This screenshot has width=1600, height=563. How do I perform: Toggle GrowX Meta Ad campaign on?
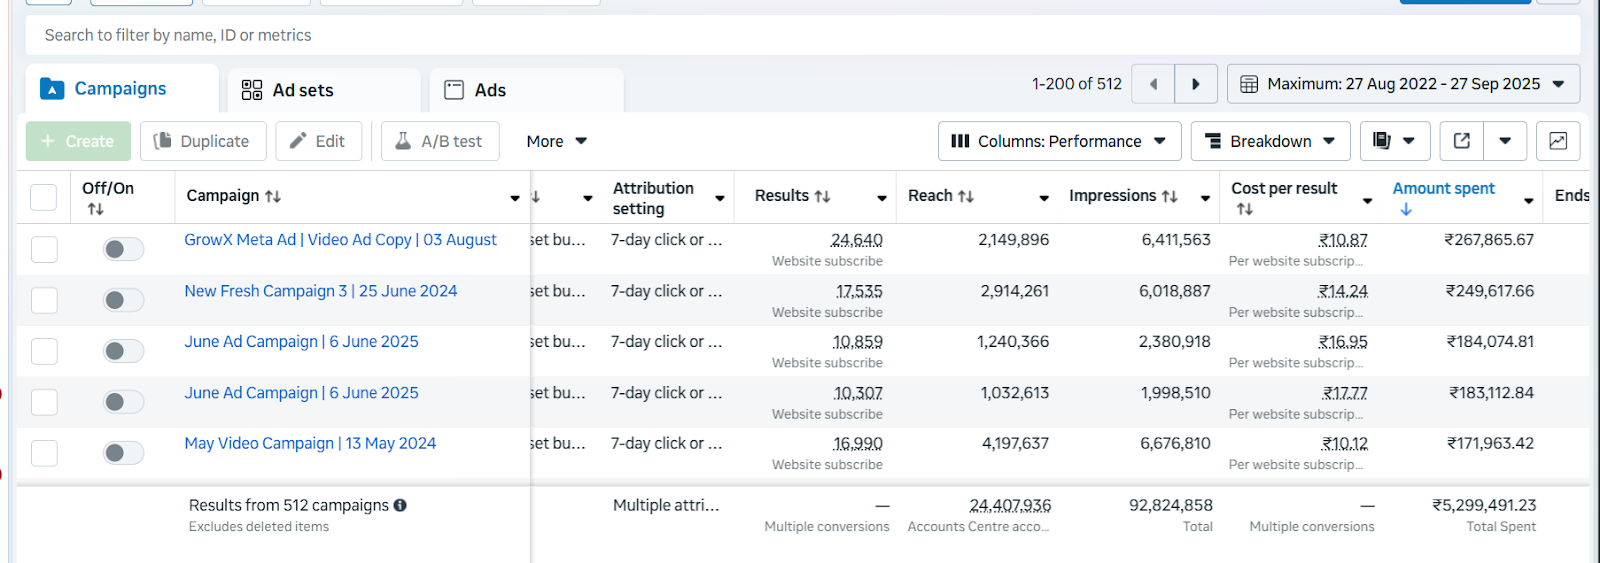(123, 249)
